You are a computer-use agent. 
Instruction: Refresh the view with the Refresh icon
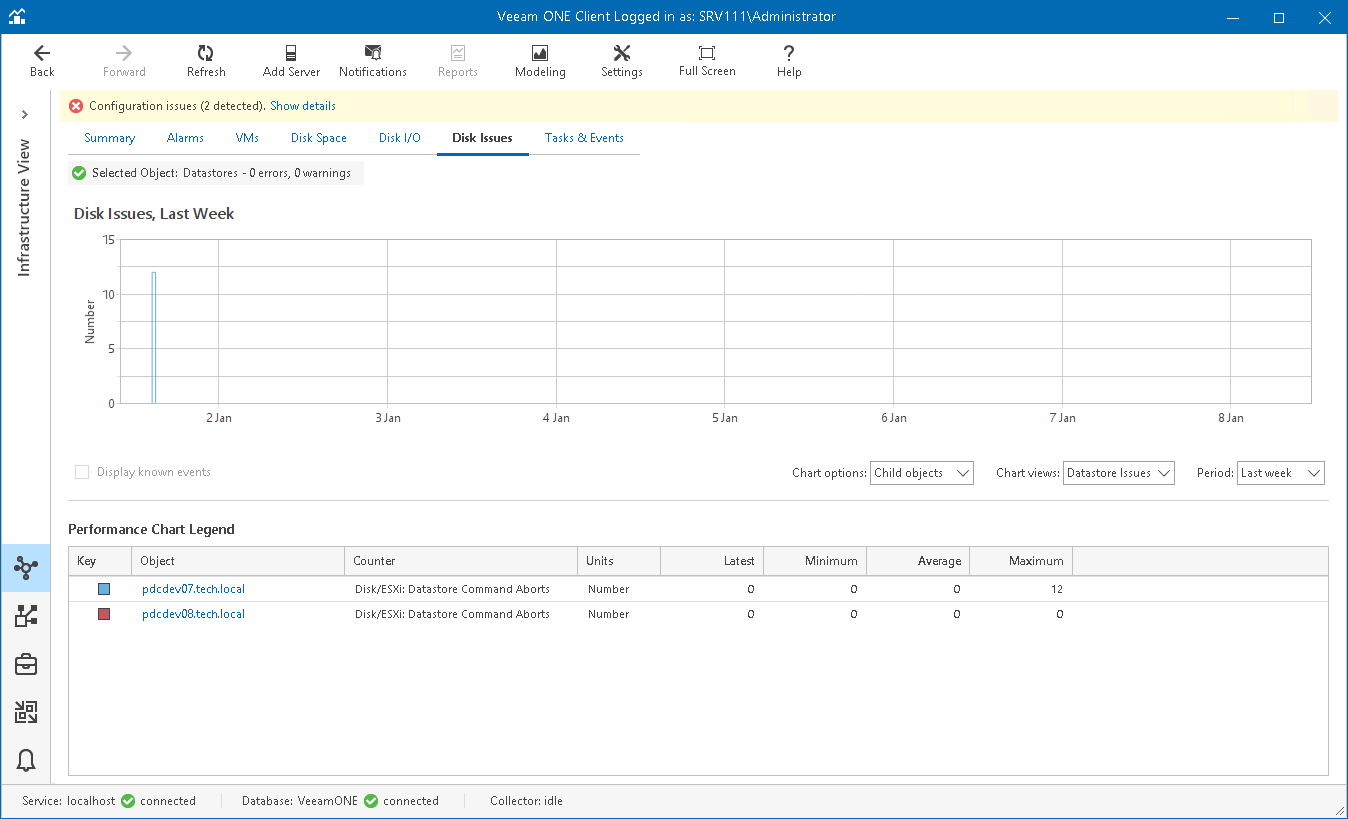(x=206, y=53)
